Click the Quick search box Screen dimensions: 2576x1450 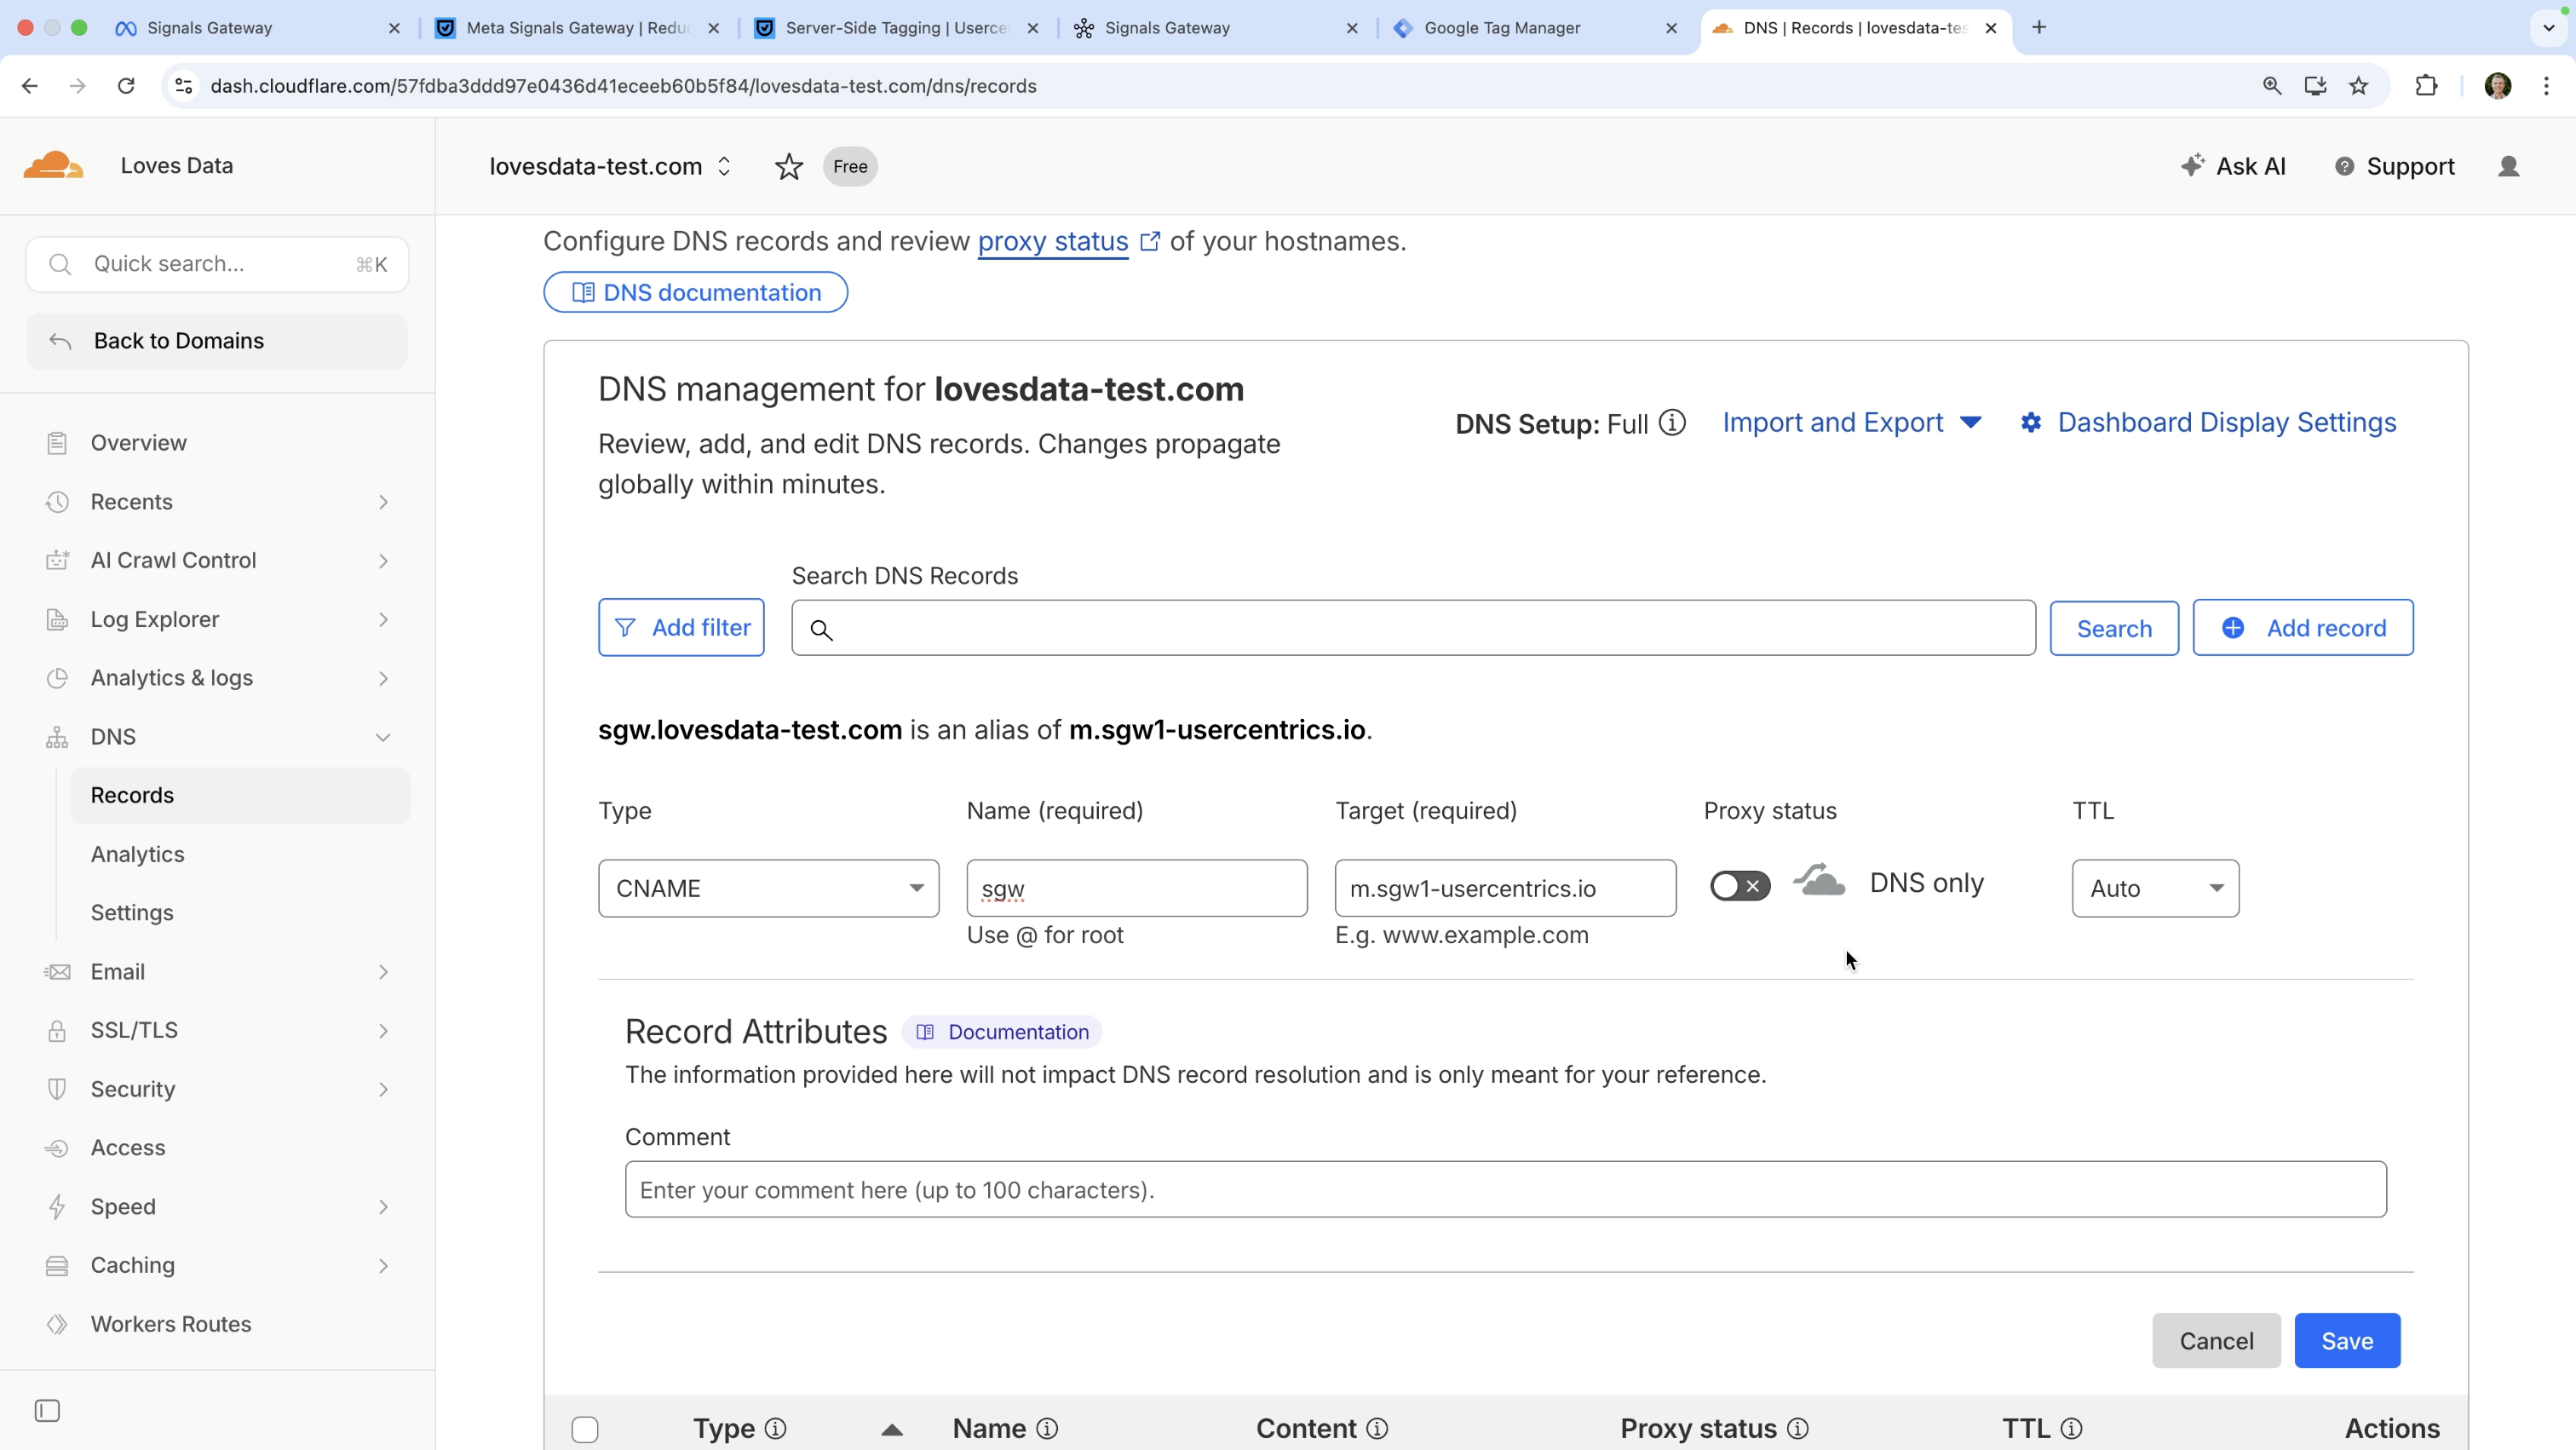pyautogui.click(x=217, y=264)
